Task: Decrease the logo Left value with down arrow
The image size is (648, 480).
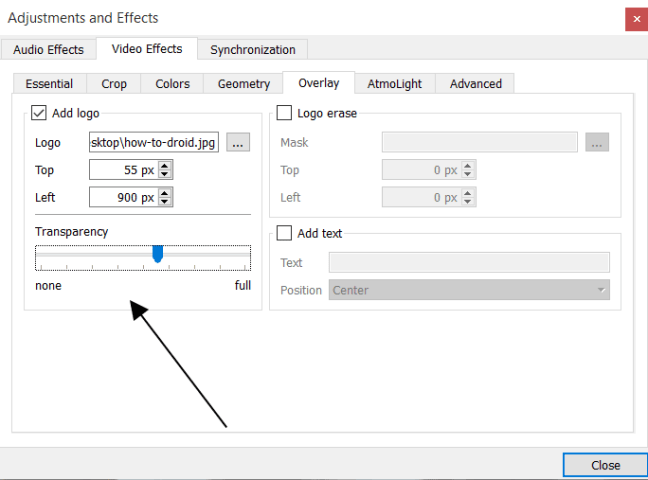Action: 166,202
